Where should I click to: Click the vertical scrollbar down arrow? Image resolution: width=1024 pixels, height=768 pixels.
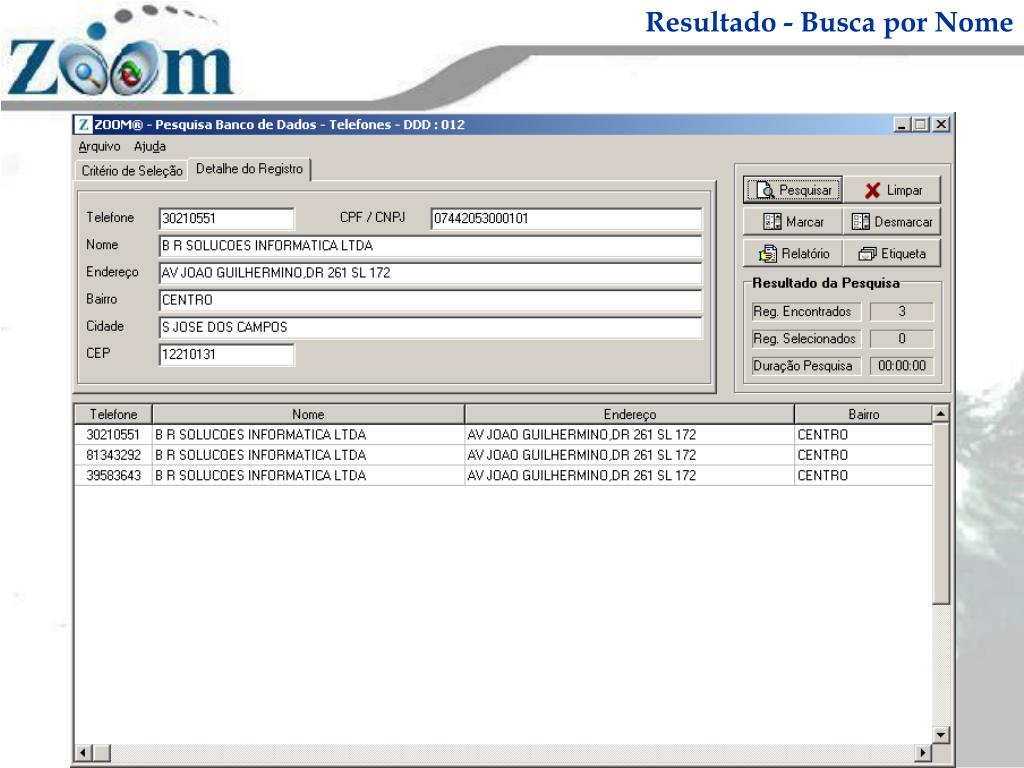coord(940,735)
